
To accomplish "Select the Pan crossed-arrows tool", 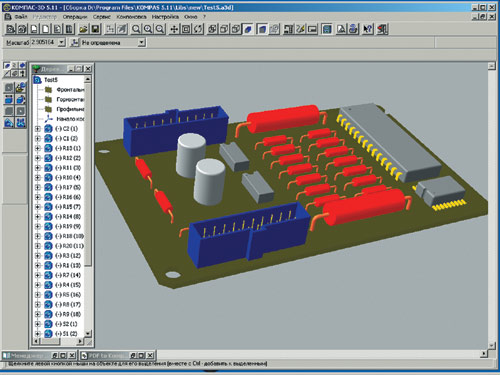I will [x=174, y=29].
